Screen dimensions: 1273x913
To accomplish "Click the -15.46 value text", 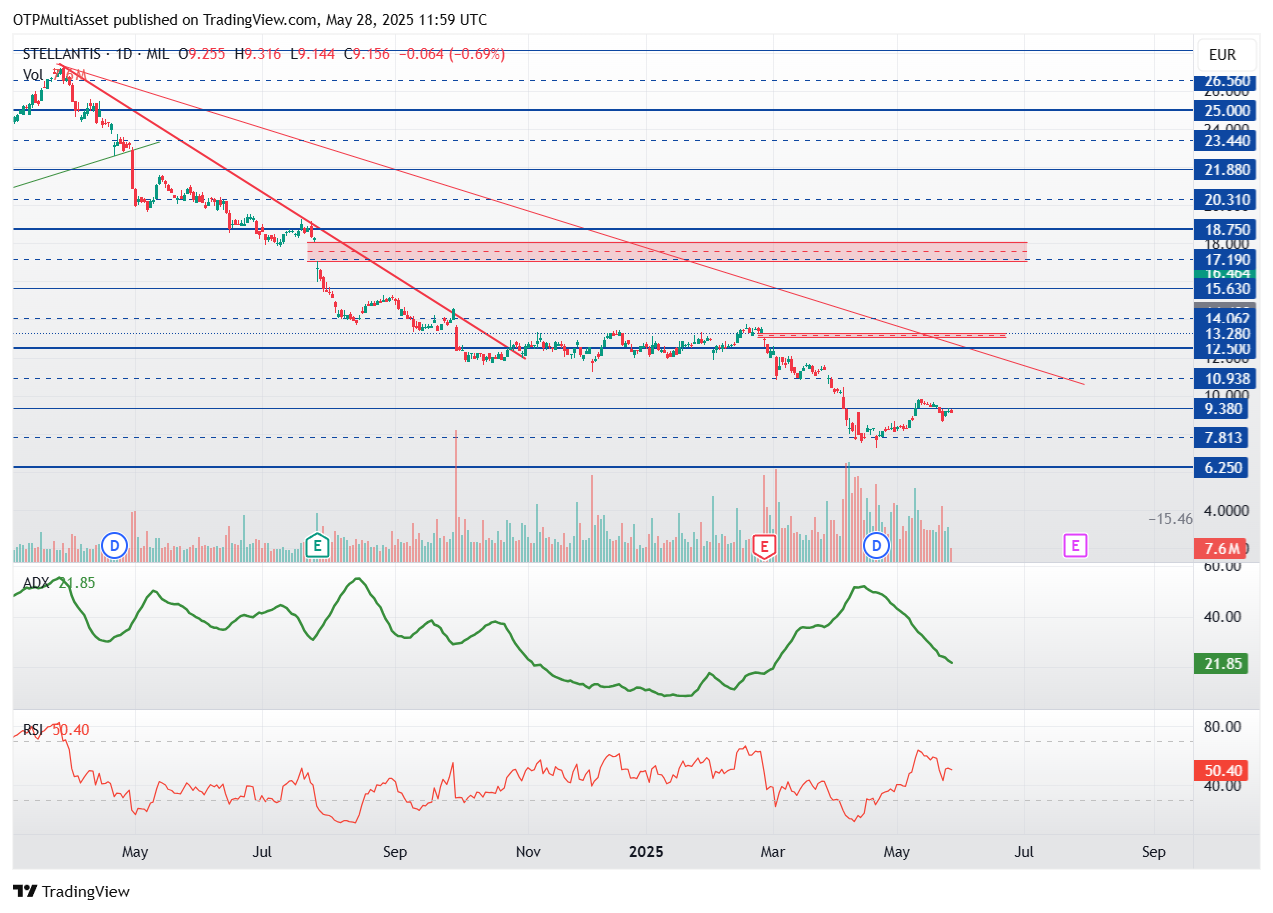I will pos(1170,518).
